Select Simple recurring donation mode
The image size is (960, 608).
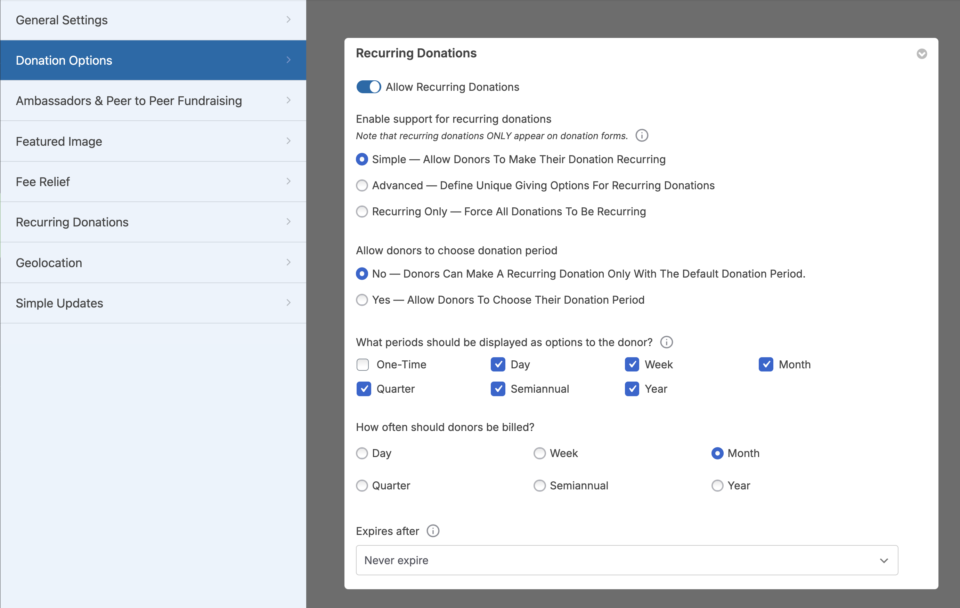(x=362, y=159)
